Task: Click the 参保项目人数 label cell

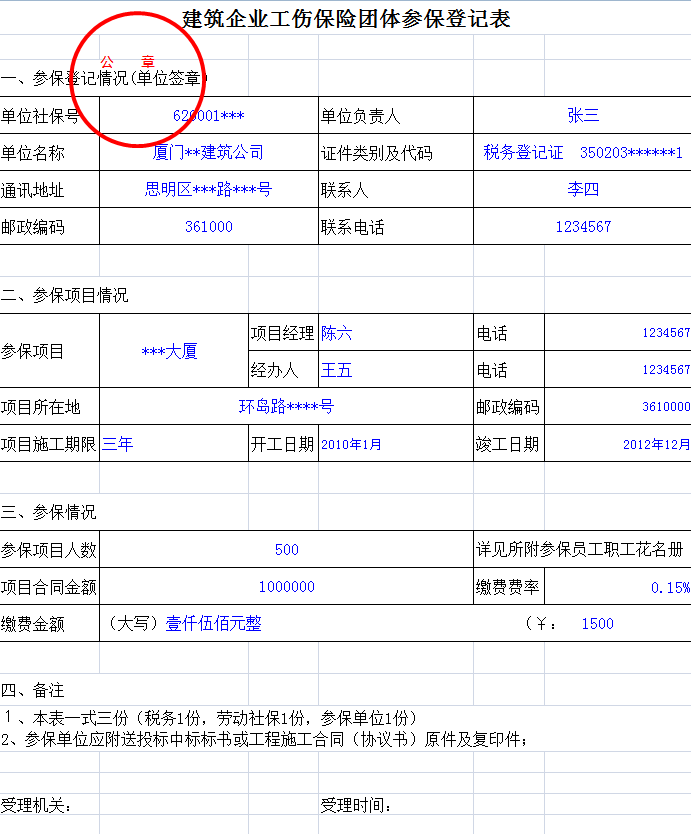Action: tap(48, 550)
